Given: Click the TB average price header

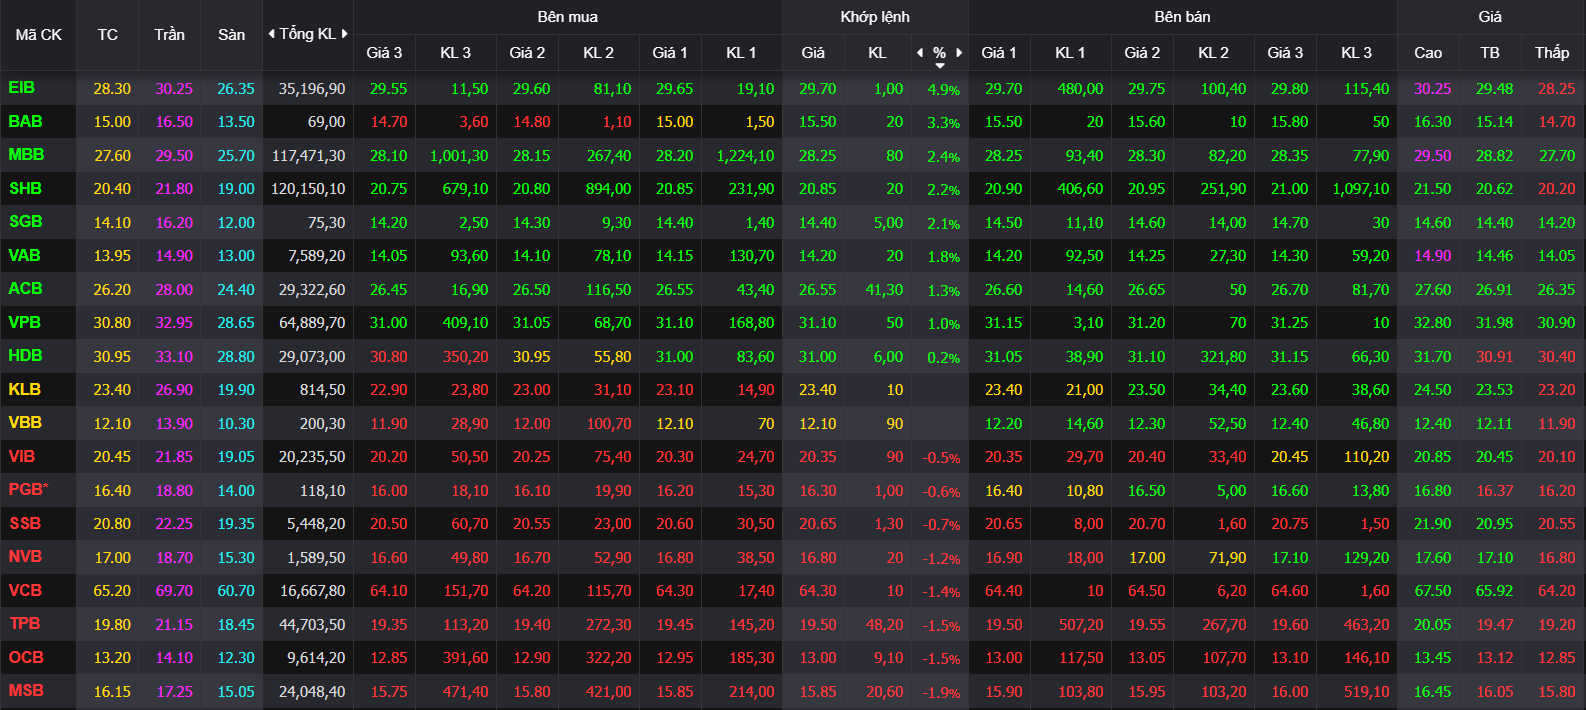Looking at the screenshot, I should [x=1490, y=53].
